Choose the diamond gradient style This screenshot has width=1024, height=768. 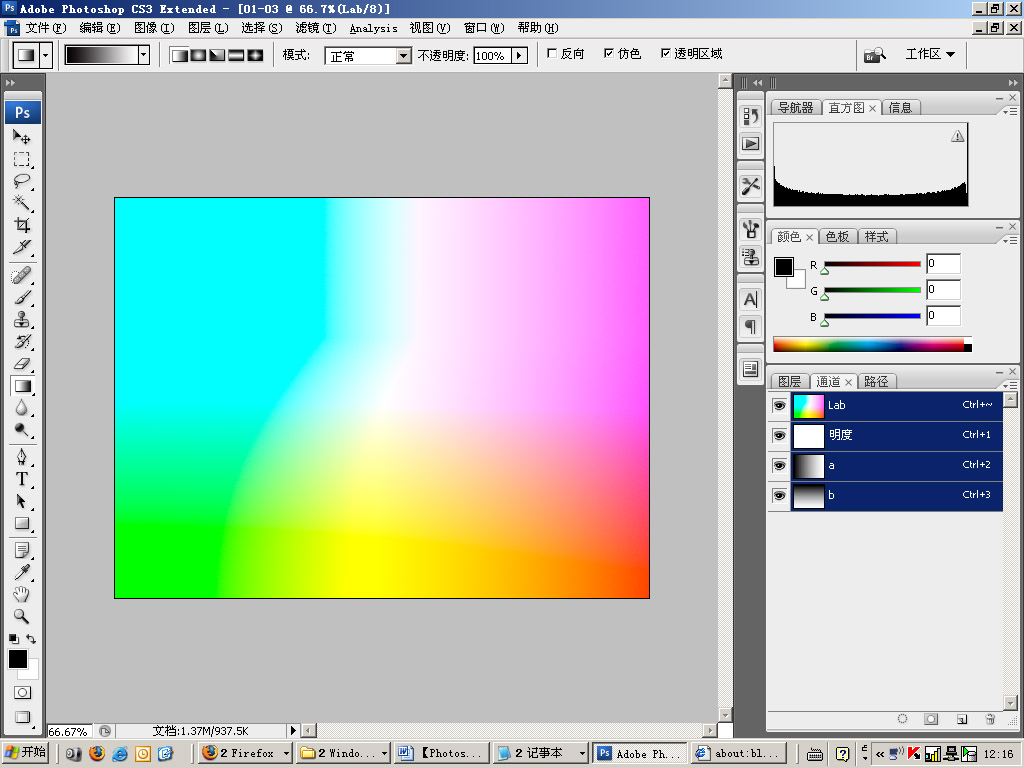[x=255, y=56]
